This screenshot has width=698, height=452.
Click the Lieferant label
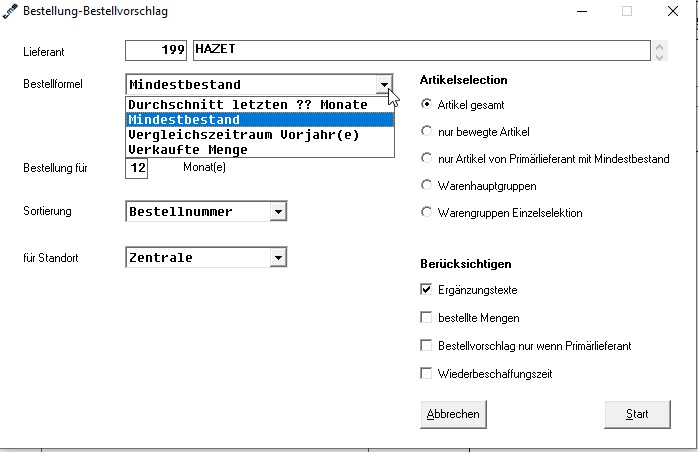pos(44,52)
